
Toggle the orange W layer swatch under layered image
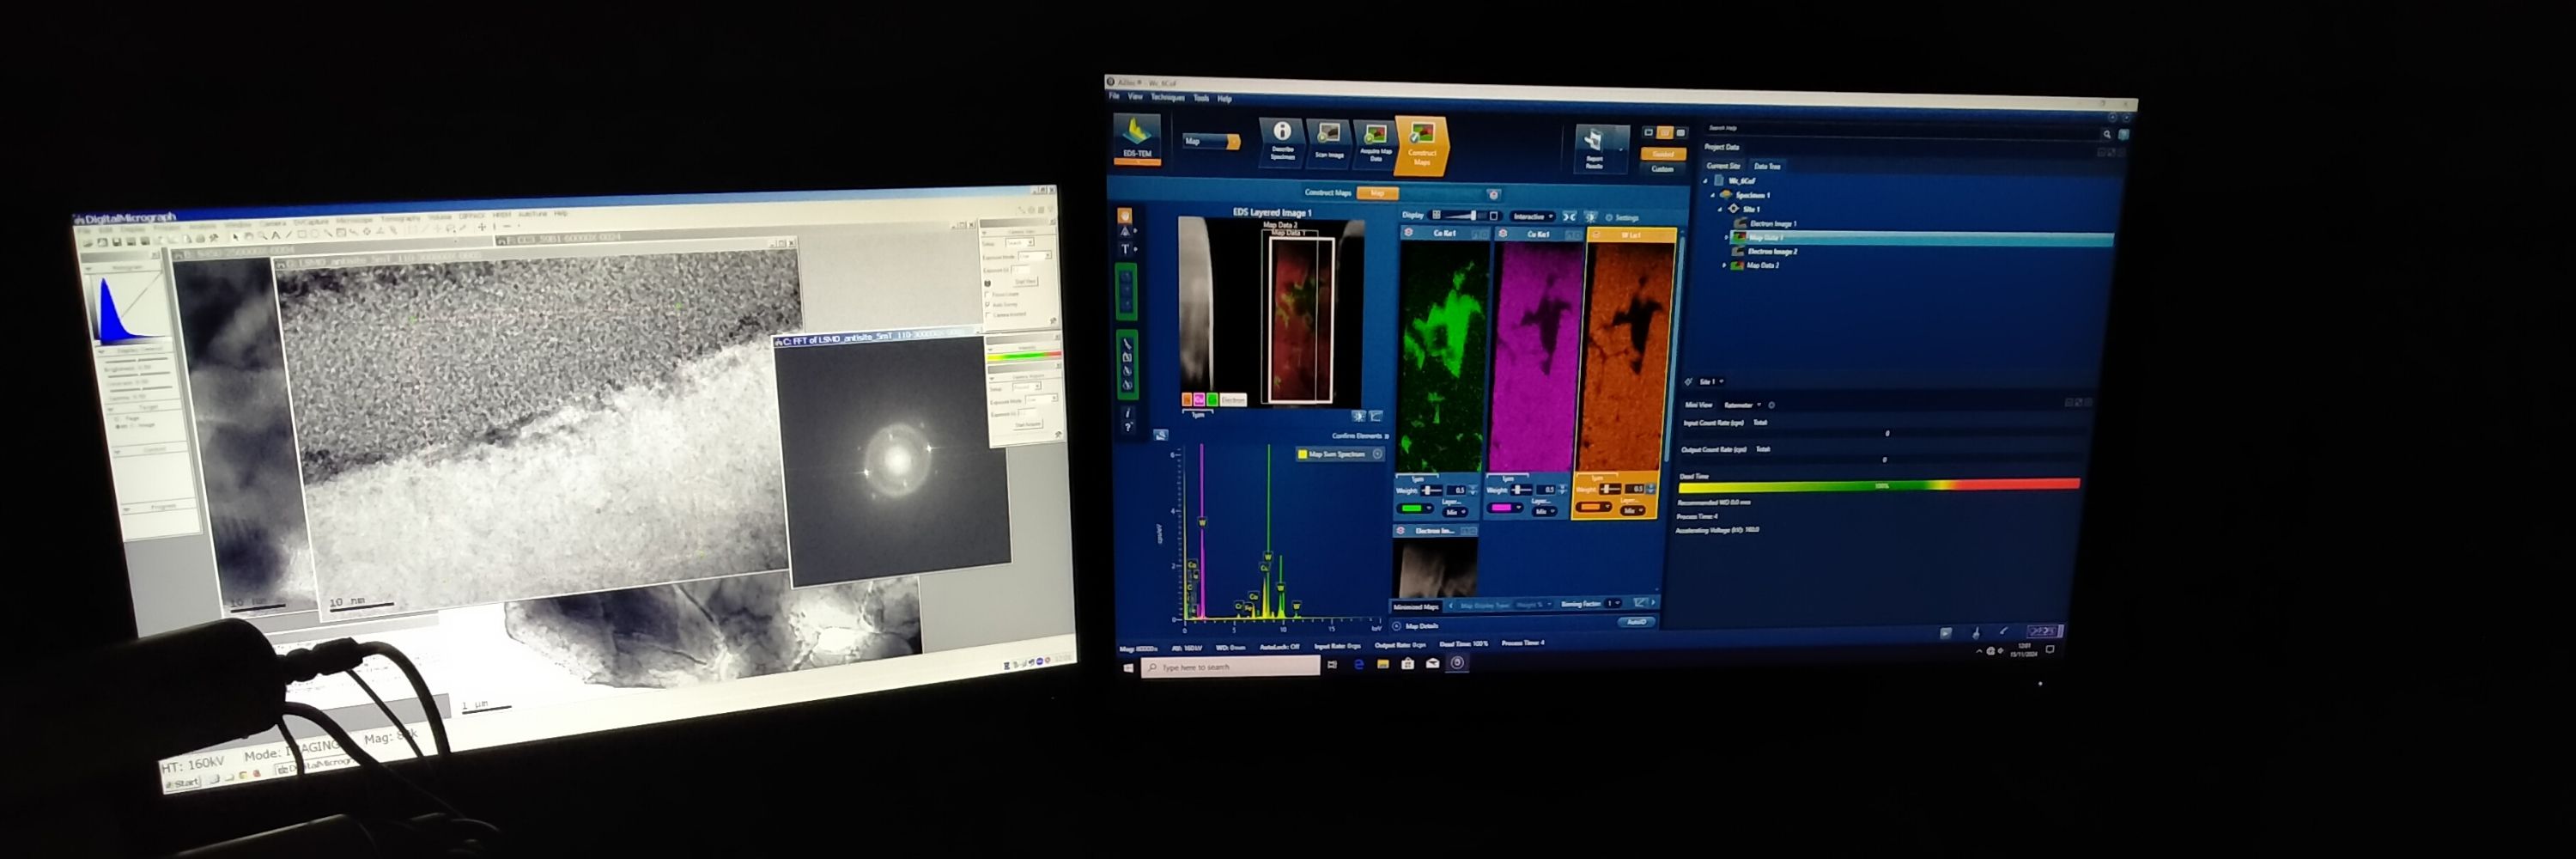[x=1187, y=400]
